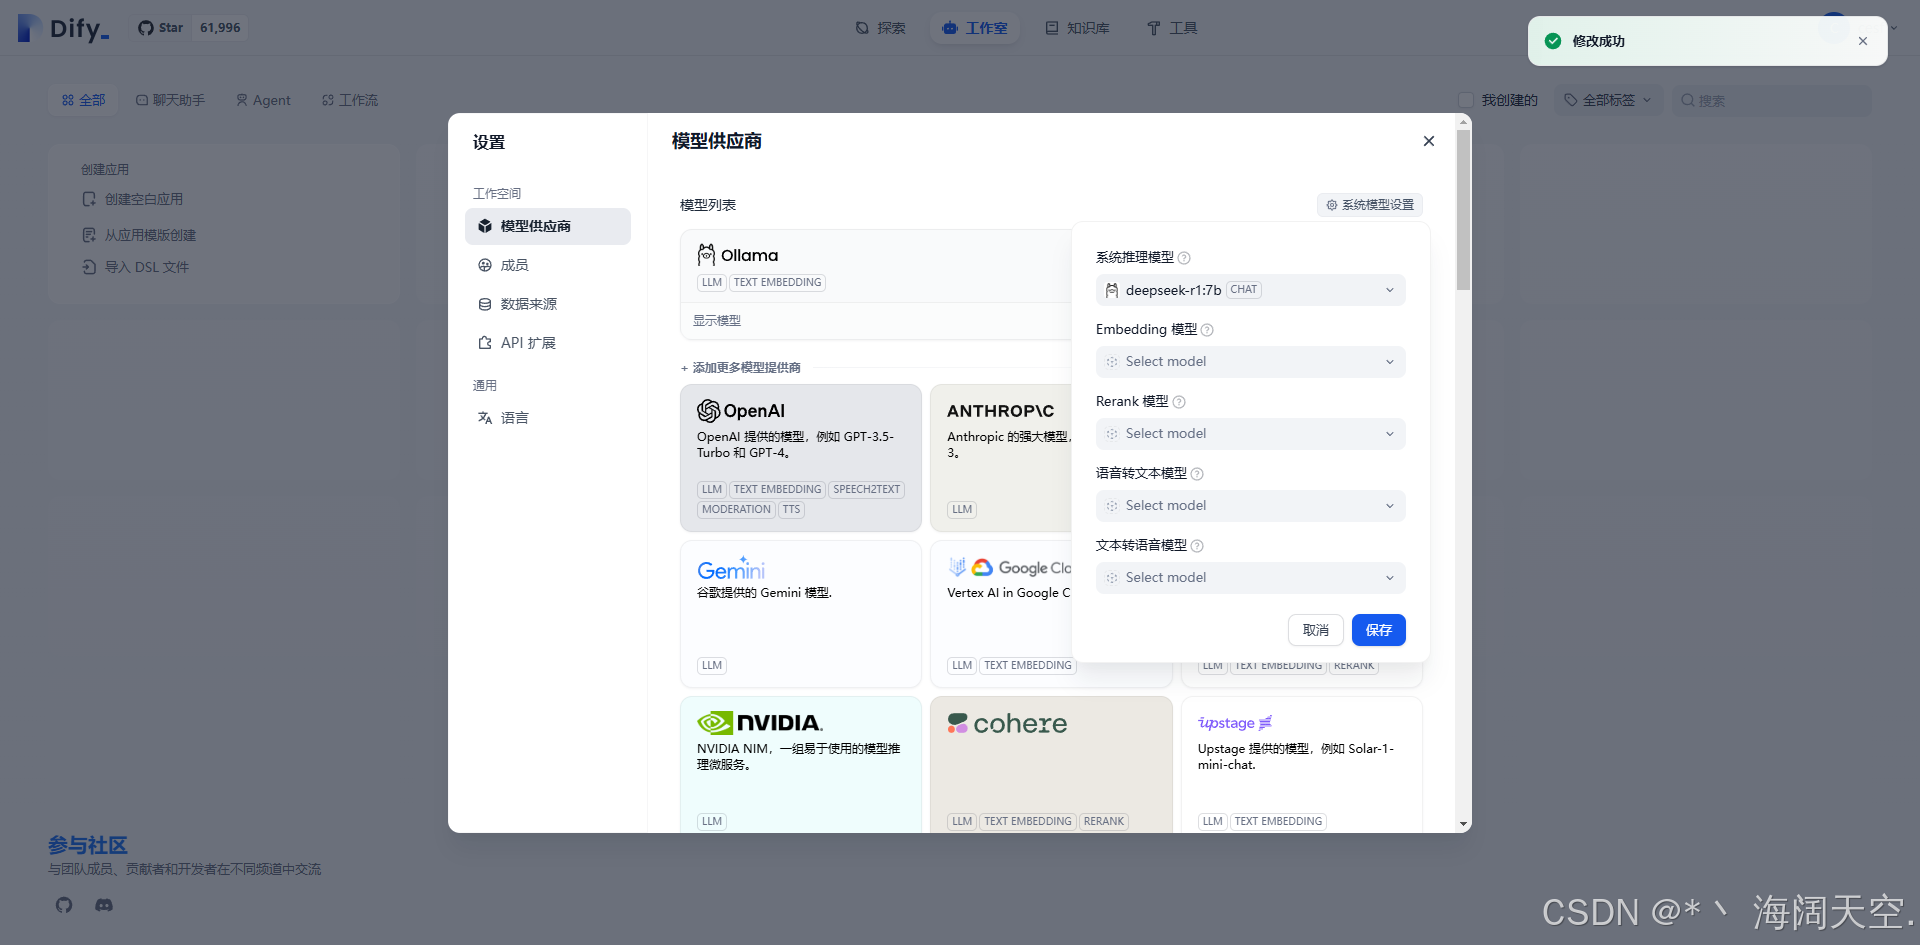The image size is (1920, 945).
Task: Click the 保存 button
Action: (x=1379, y=630)
